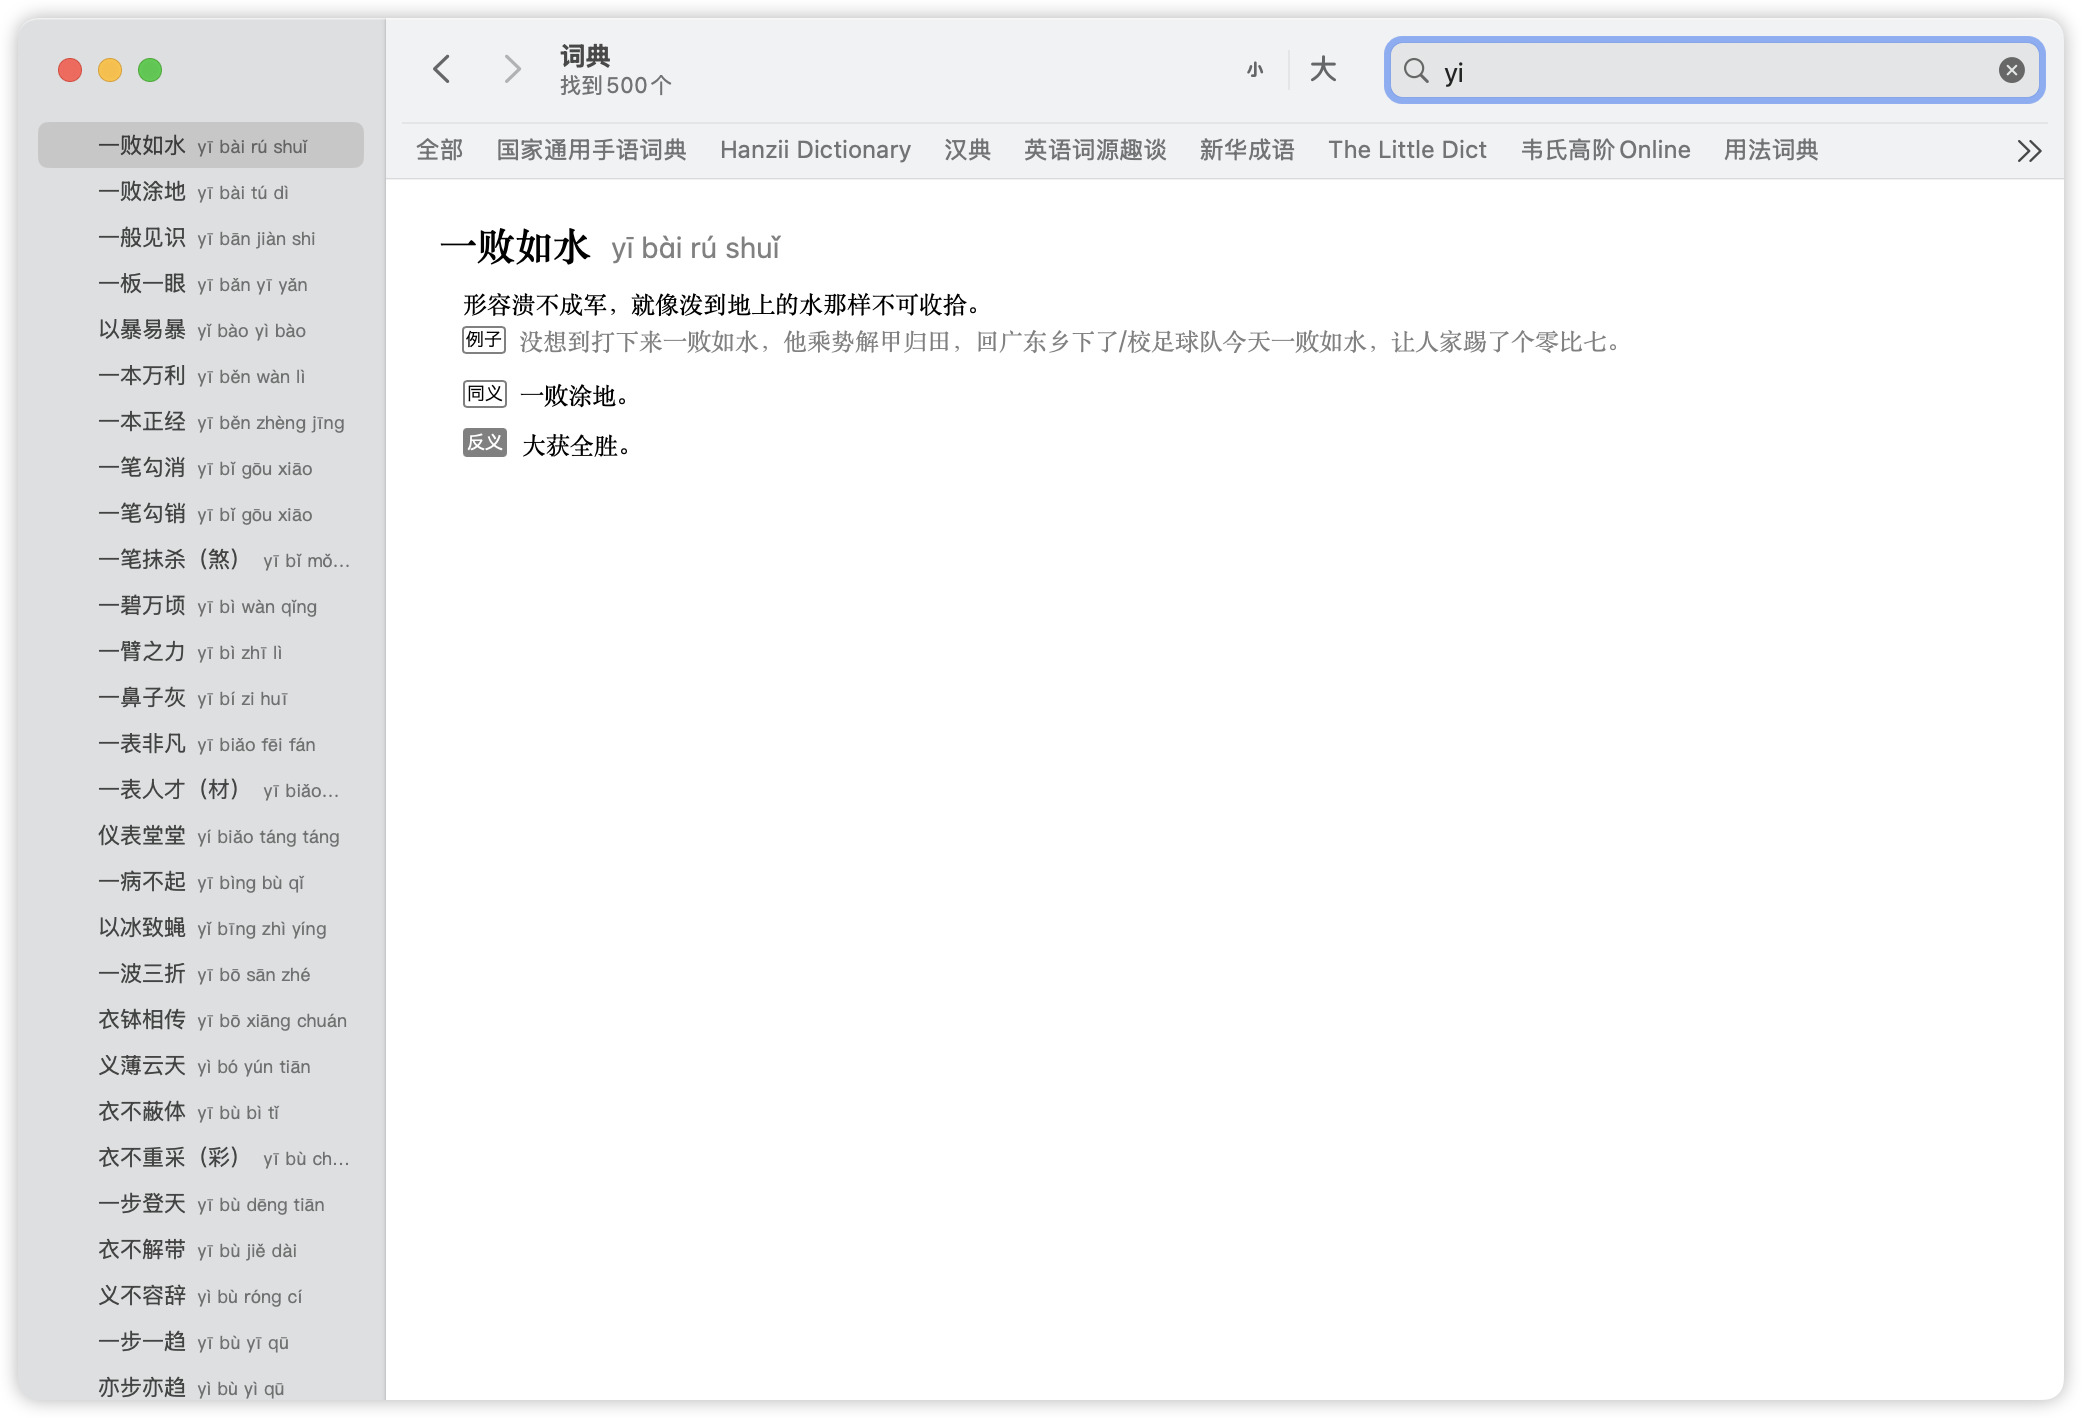Focus the search field containing yi
This screenshot has height=1418, width=2082.
(1714, 70)
